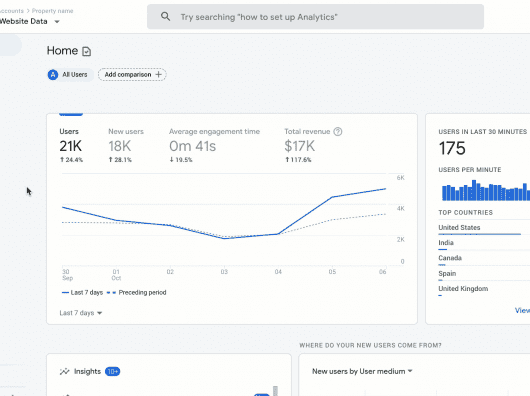Open Total revenue help question icon
This screenshot has height=396, width=530.
tap(338, 132)
